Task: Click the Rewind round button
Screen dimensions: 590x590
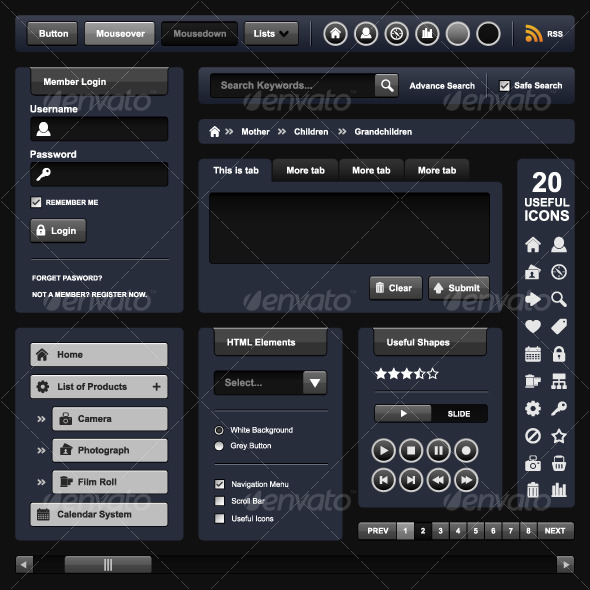Action: coord(438,480)
